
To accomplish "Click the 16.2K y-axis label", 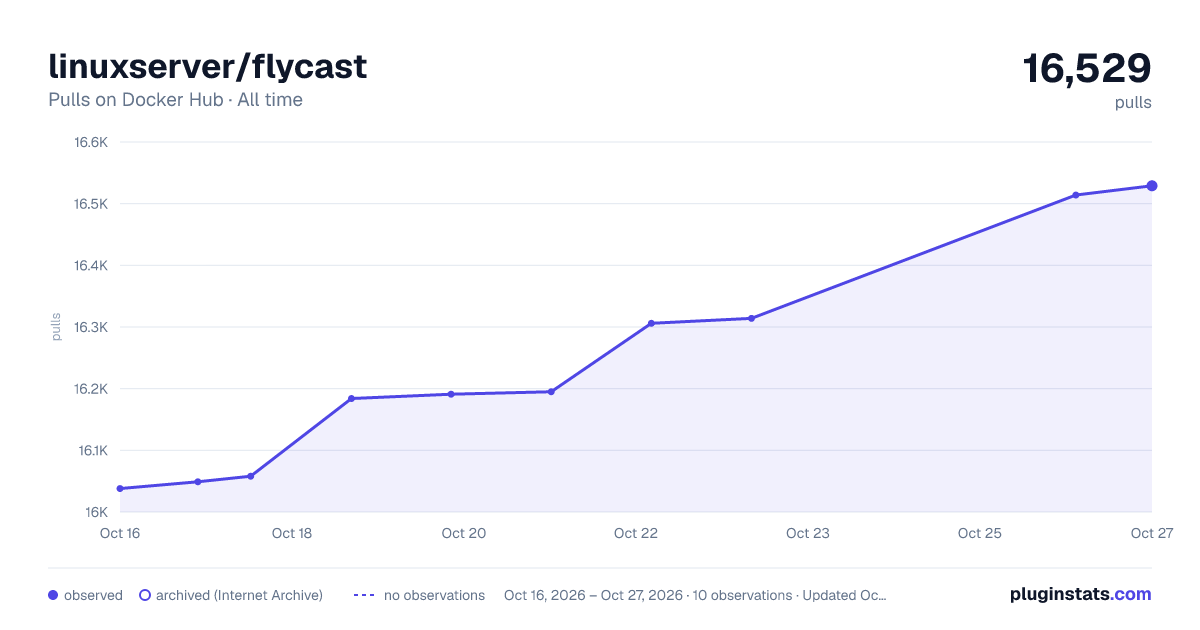I will point(91,389).
